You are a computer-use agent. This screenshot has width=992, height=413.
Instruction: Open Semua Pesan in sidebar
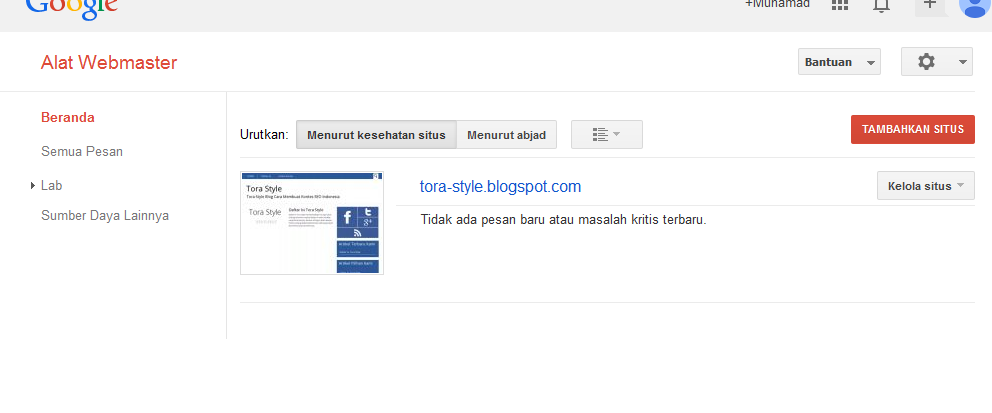82,152
